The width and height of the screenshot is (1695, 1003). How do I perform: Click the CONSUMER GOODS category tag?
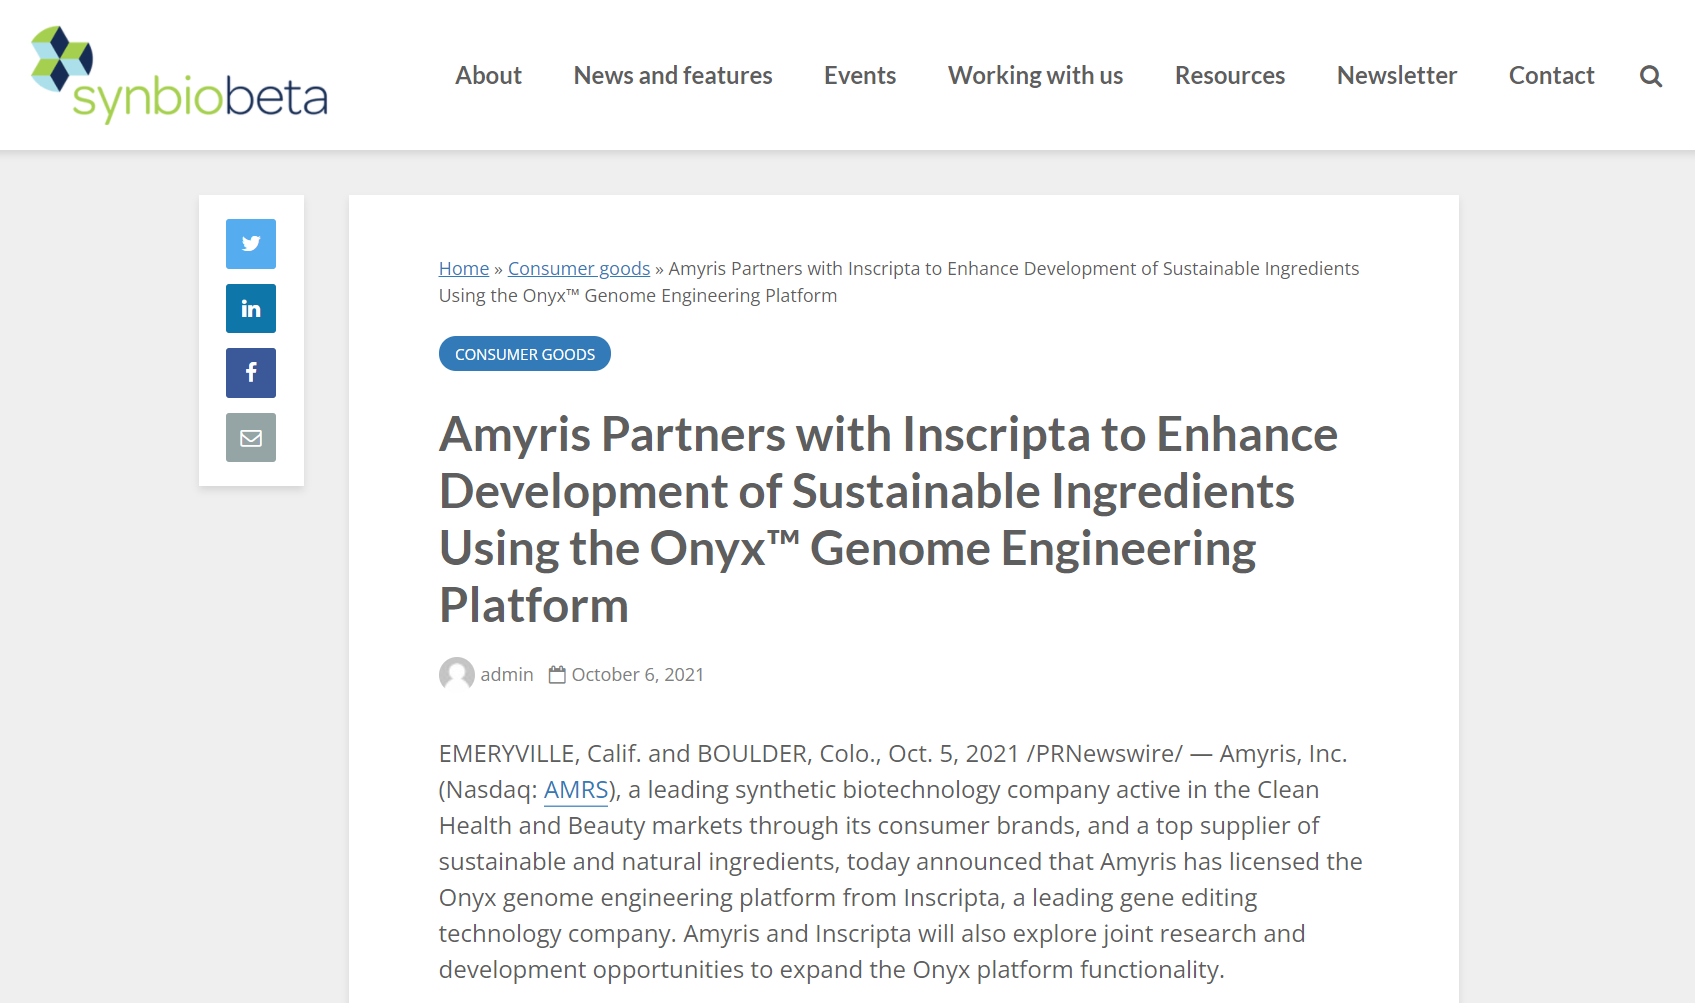point(525,354)
